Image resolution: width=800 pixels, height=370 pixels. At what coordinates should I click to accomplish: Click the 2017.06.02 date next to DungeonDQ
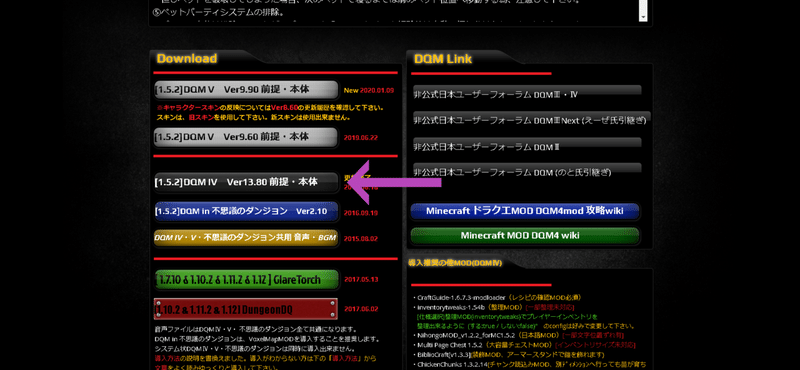pyautogui.click(x=361, y=309)
